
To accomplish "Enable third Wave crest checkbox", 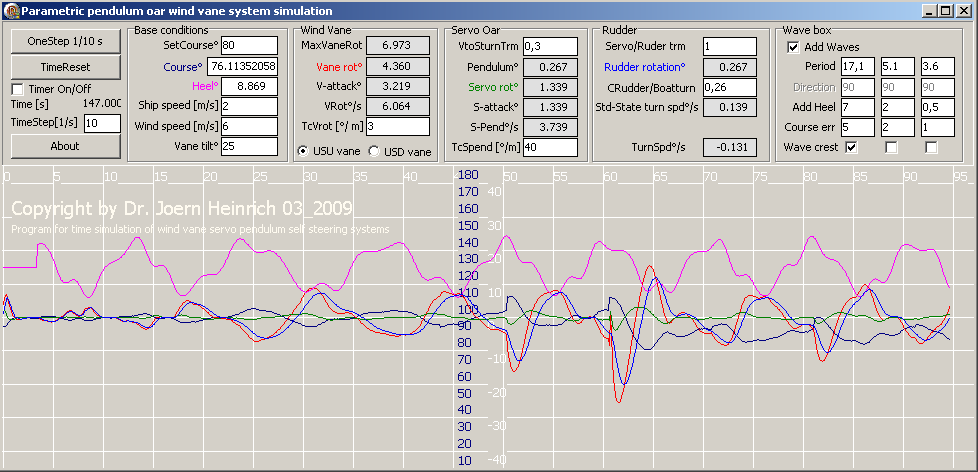I will (x=931, y=147).
